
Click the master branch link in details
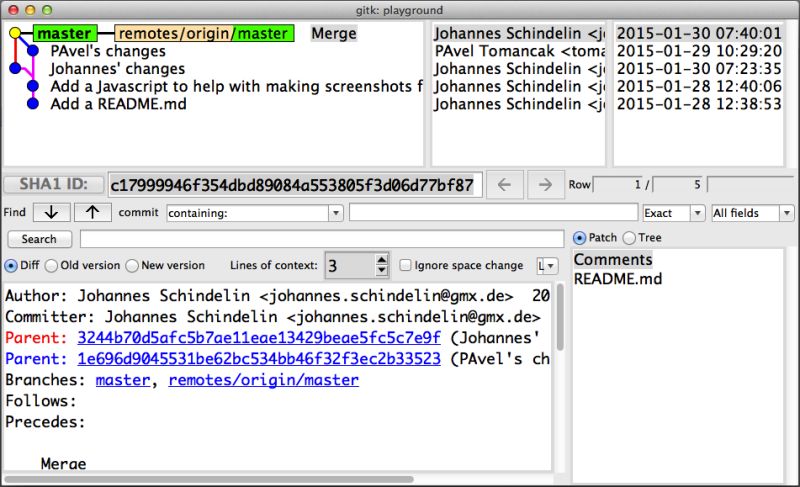pos(123,380)
